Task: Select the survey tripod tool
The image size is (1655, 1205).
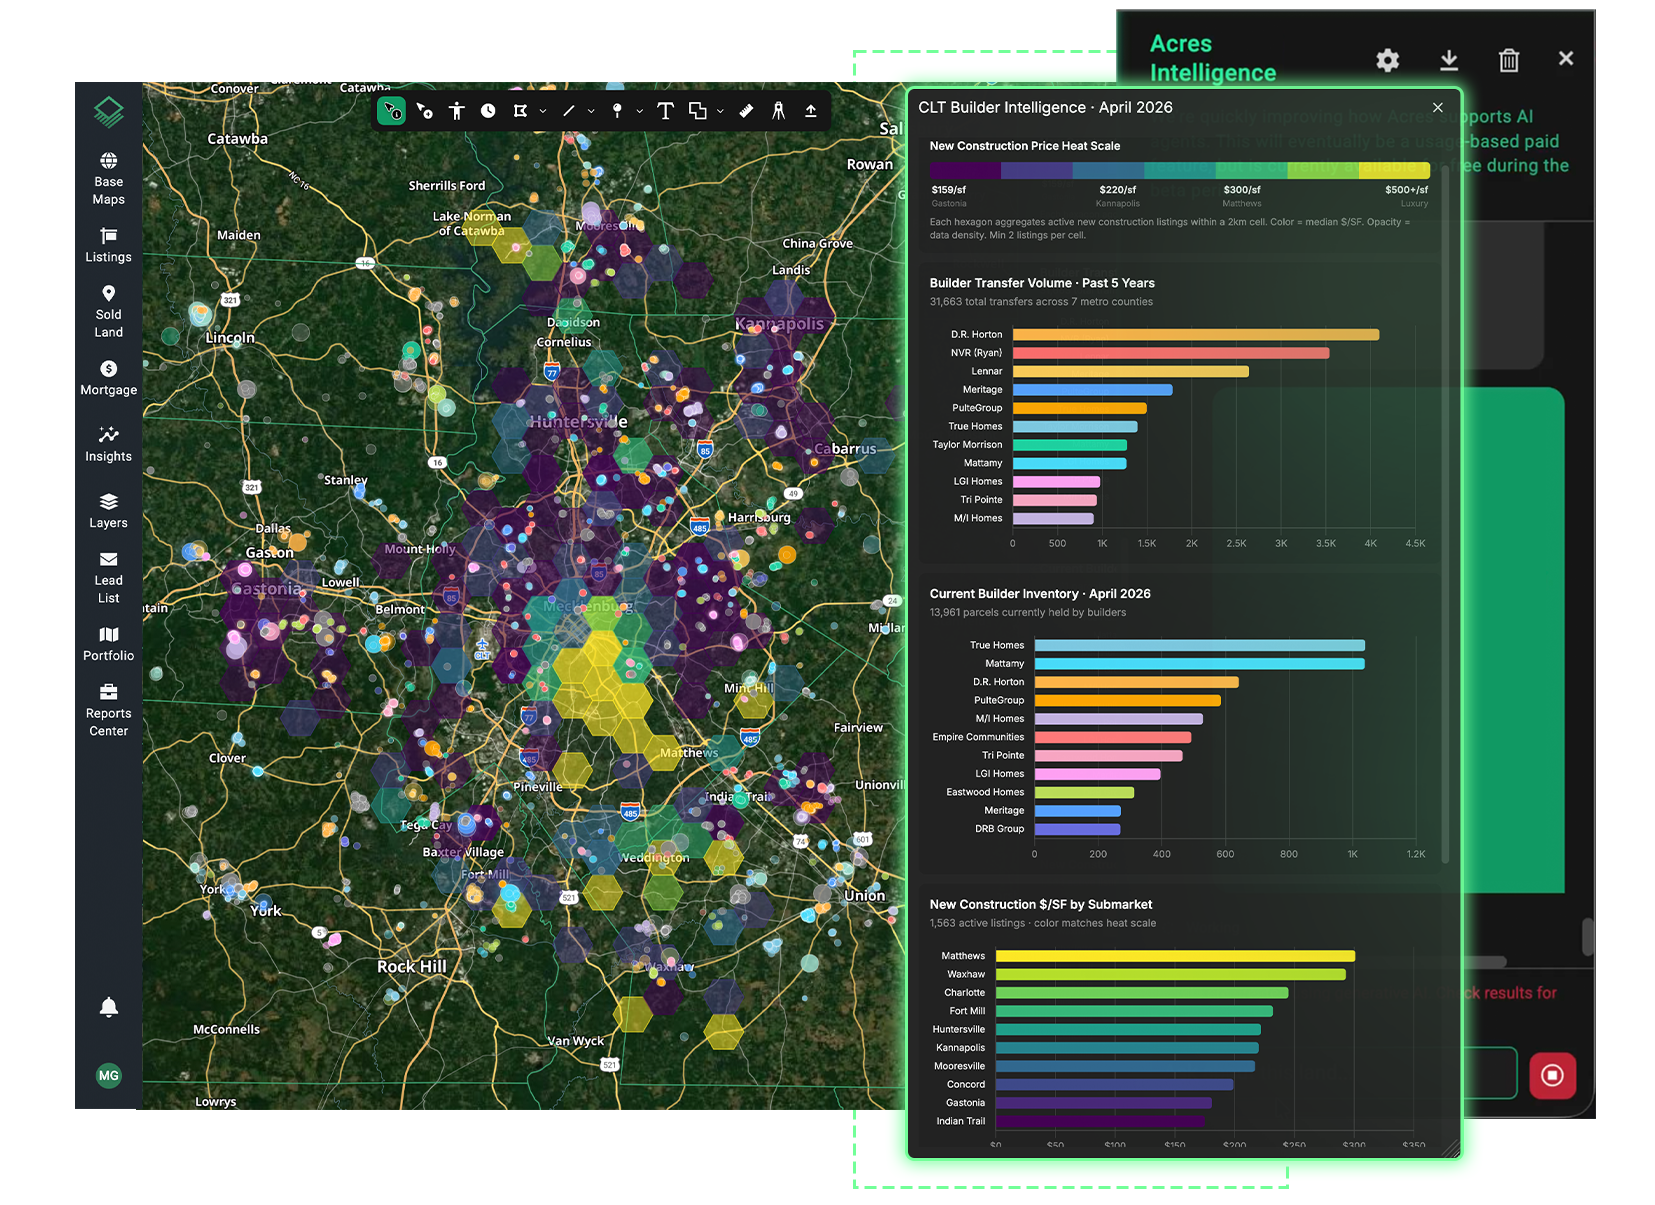Action: (x=778, y=111)
